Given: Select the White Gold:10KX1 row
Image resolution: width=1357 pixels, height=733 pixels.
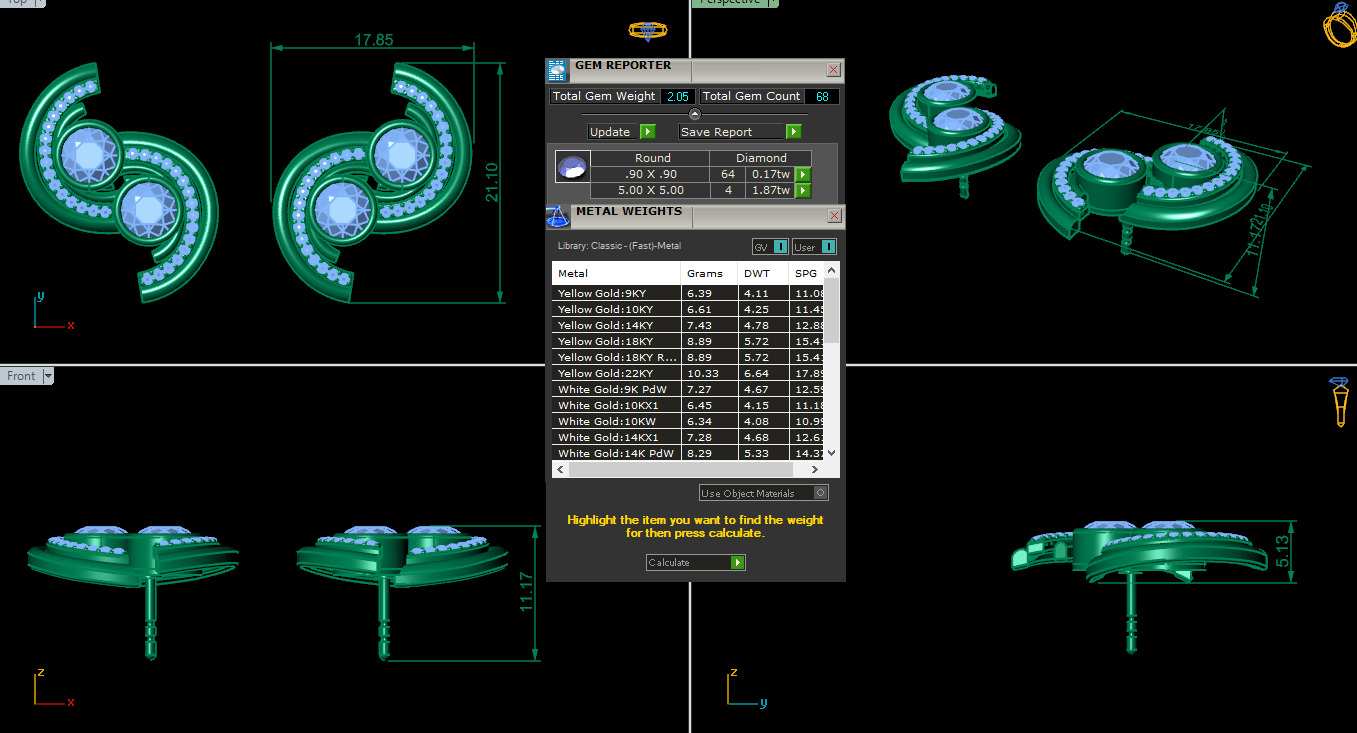Looking at the screenshot, I should [688, 405].
